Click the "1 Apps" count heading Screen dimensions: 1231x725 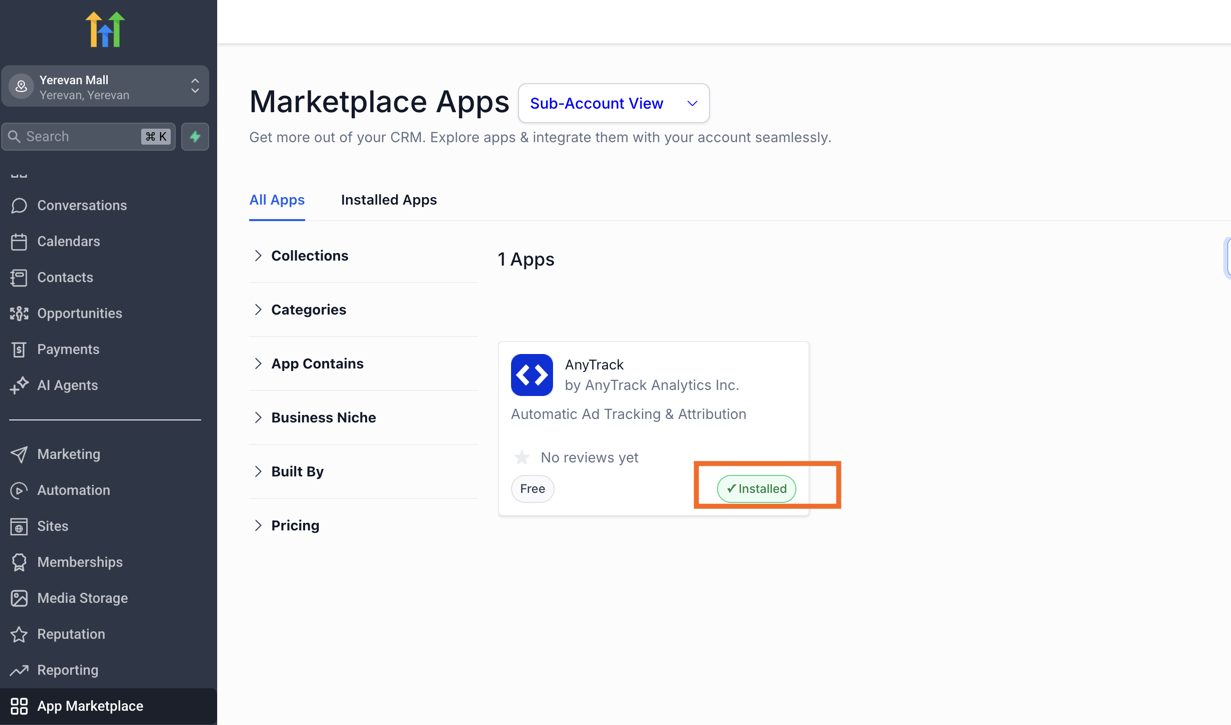tap(526, 259)
